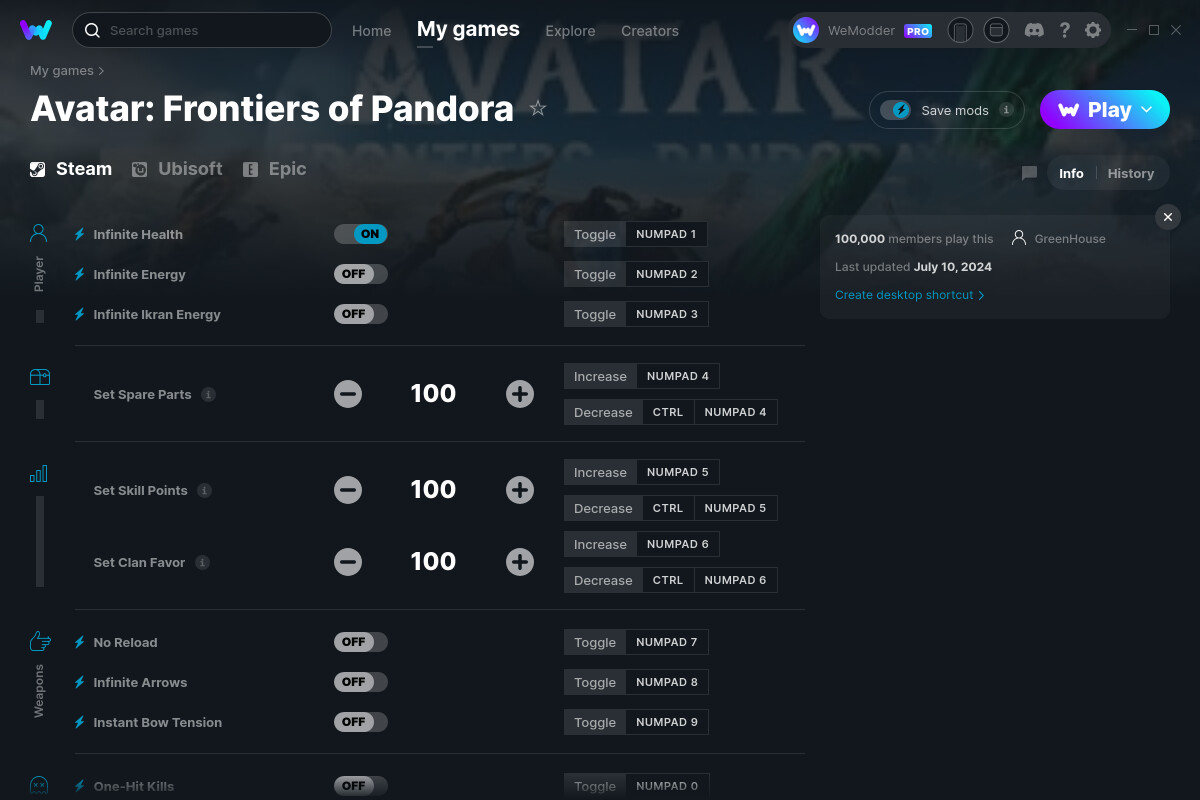Viewport: 1200px width, 800px height.
Task: Increase Set Skill Points with the plus button
Action: tap(520, 490)
